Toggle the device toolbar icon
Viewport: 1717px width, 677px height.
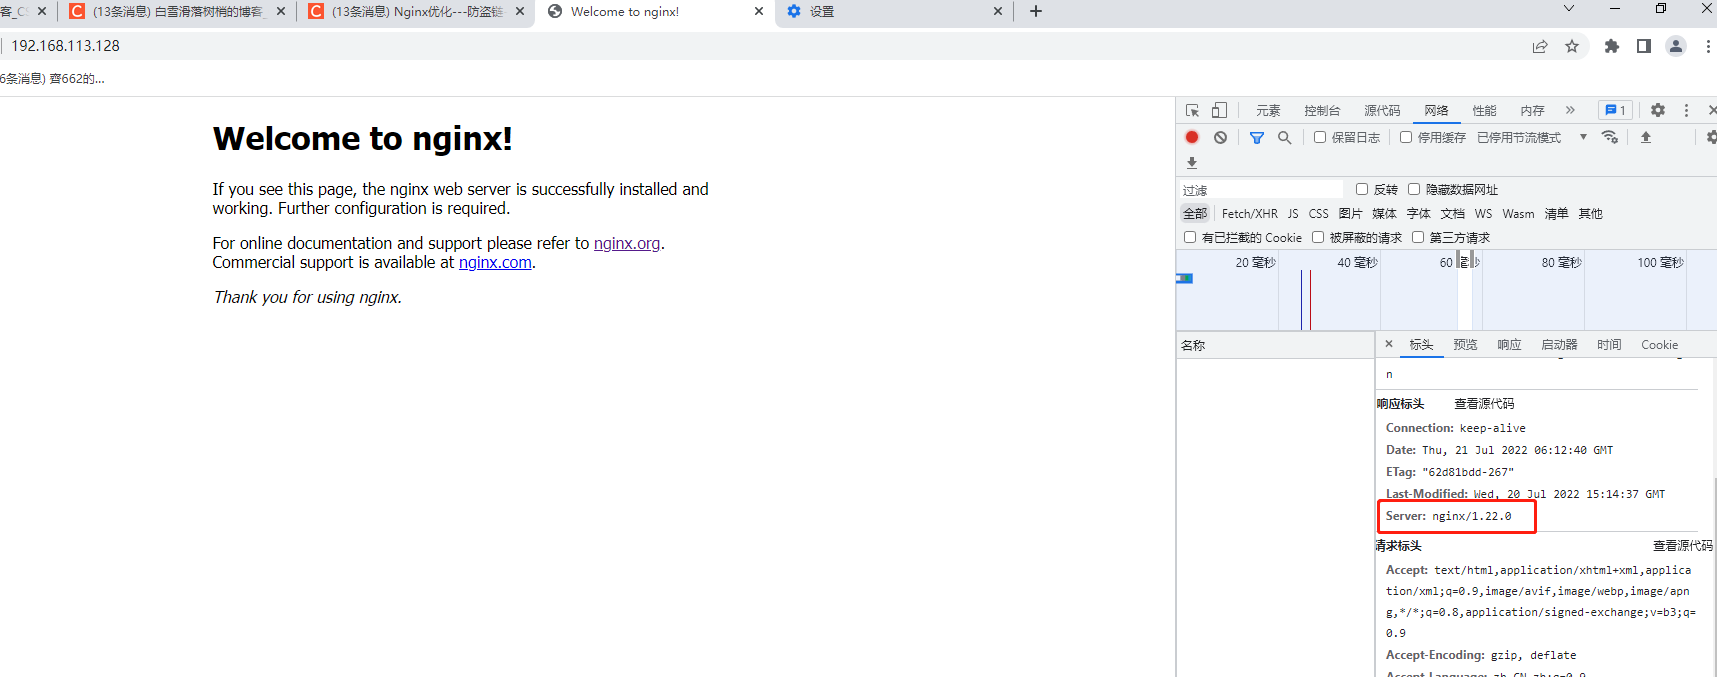(x=1219, y=110)
